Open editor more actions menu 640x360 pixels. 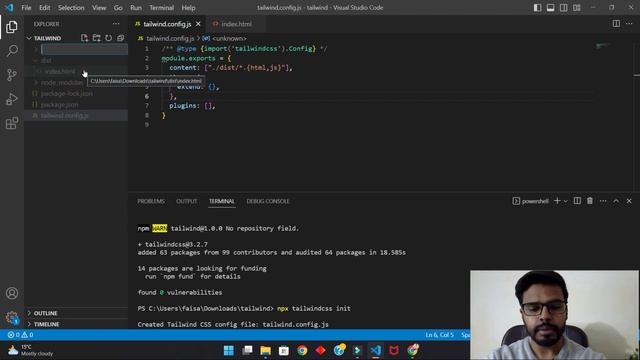tap(629, 24)
